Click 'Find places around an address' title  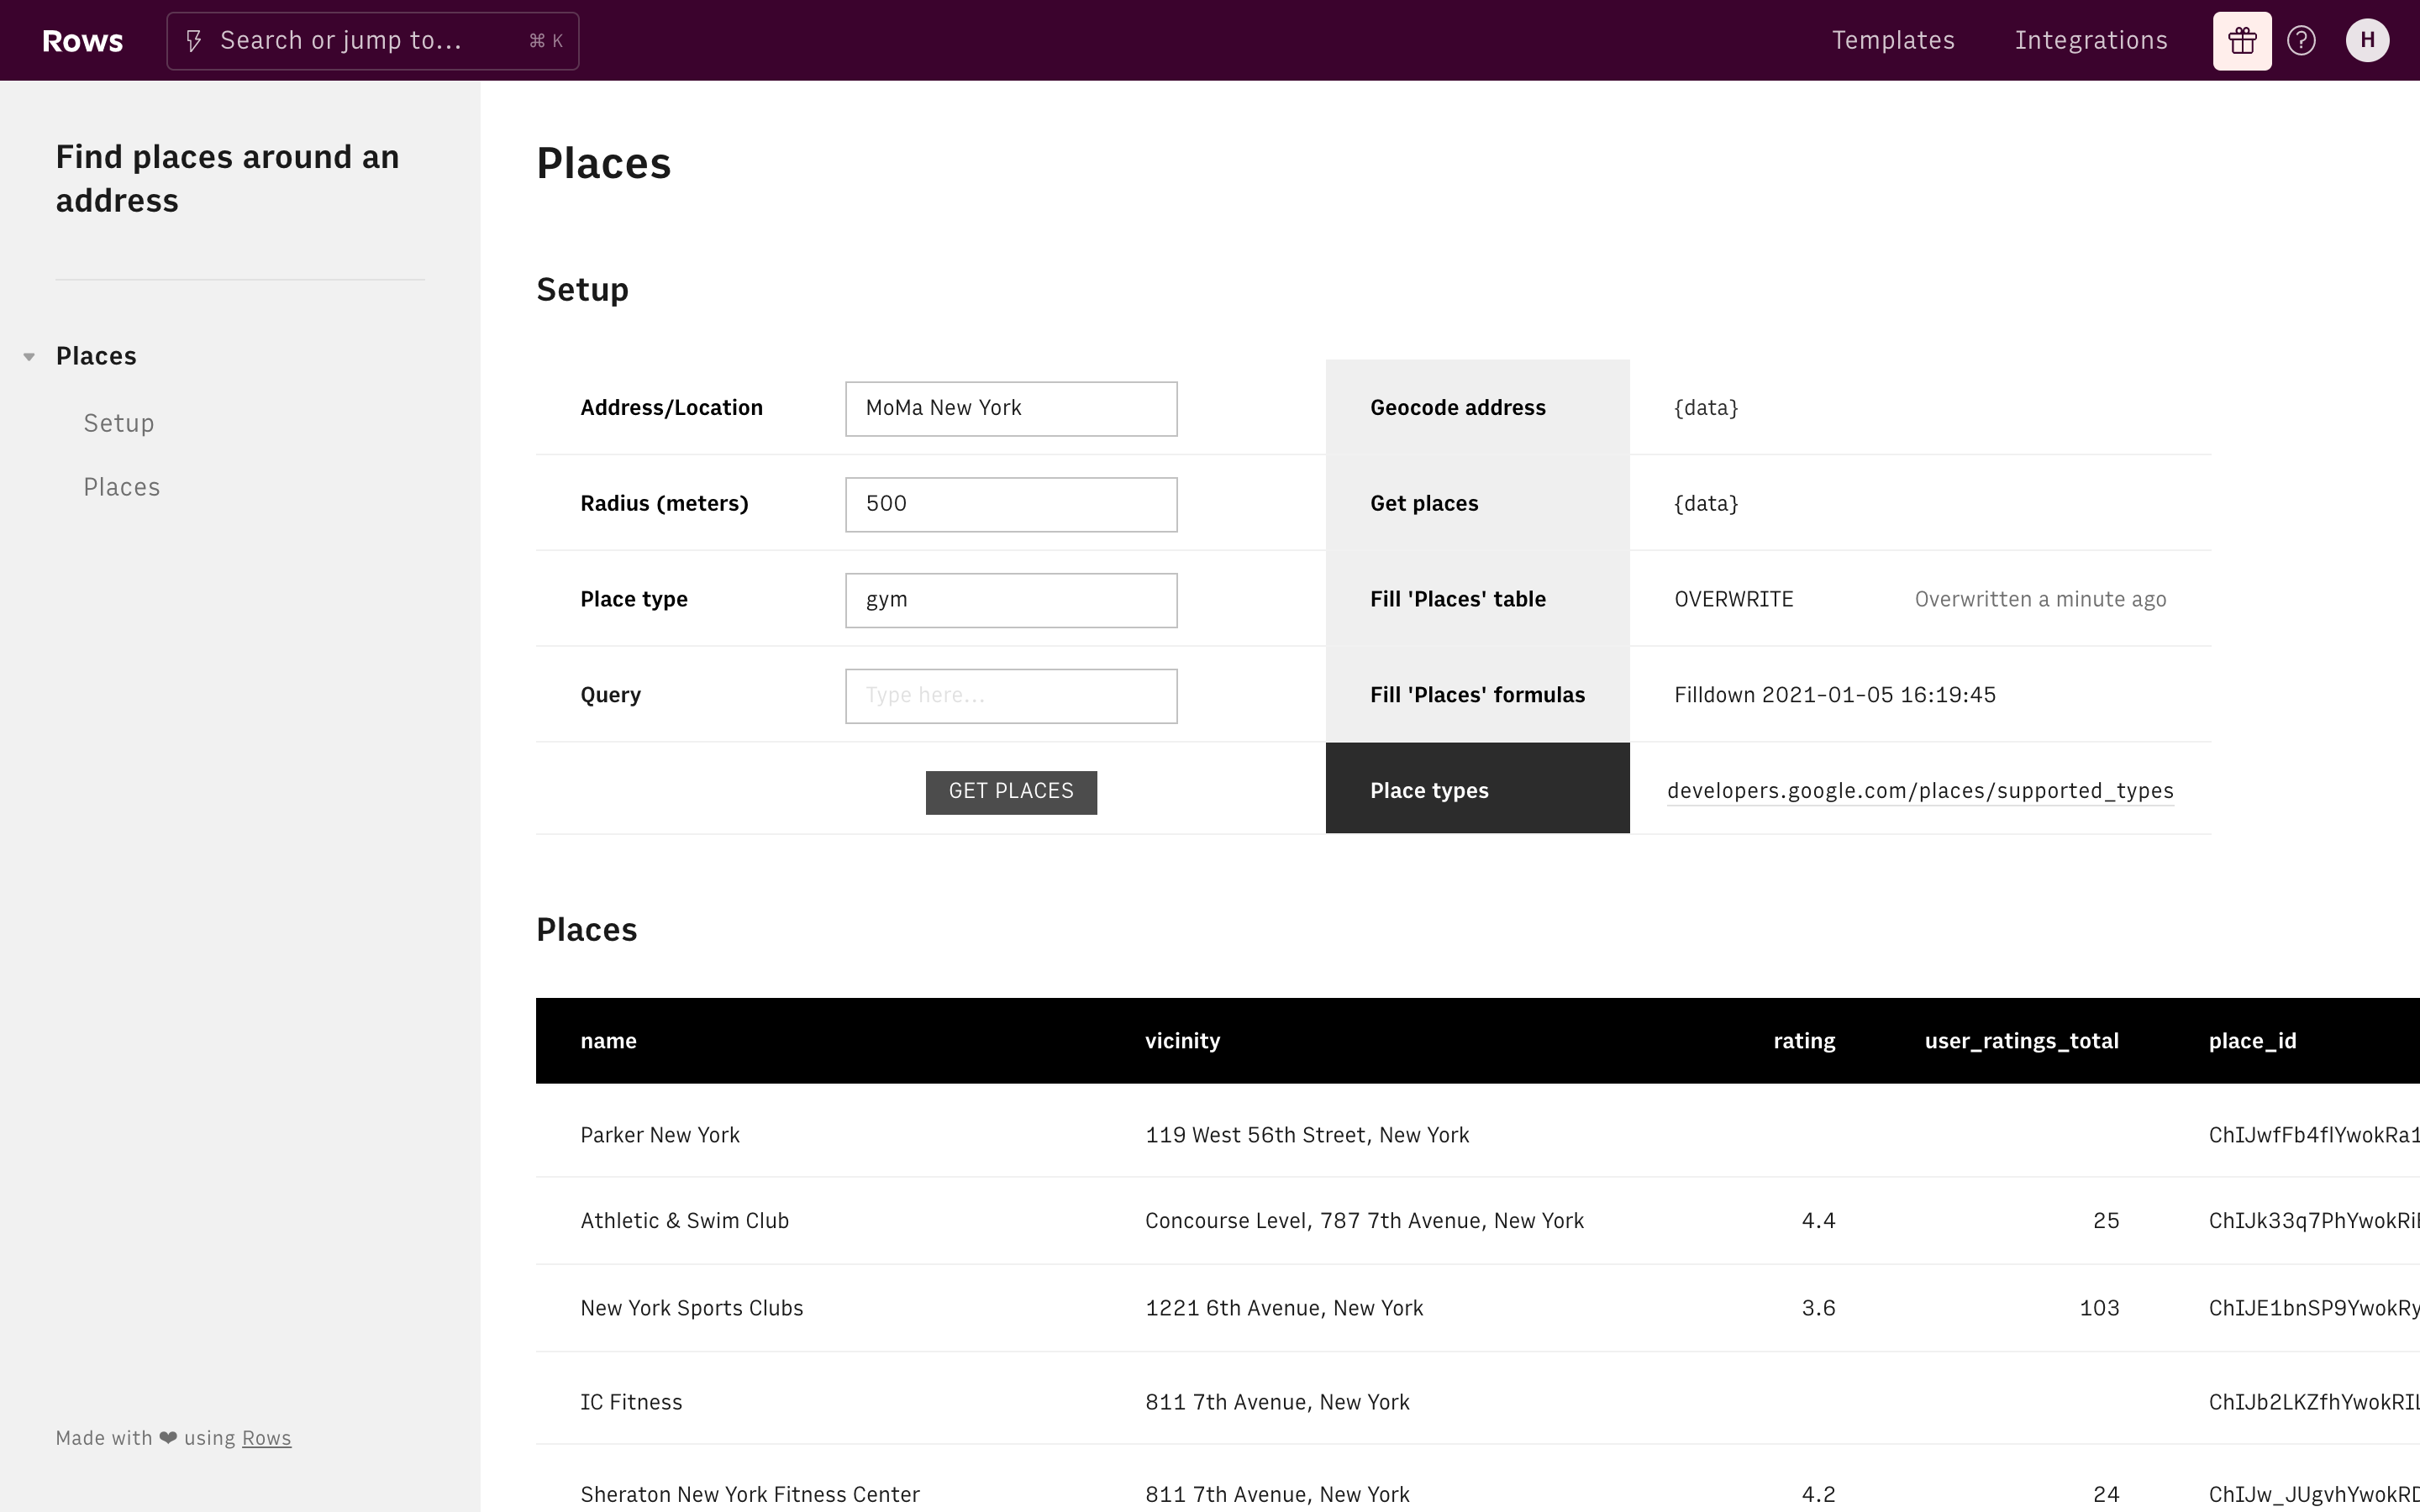[227, 179]
